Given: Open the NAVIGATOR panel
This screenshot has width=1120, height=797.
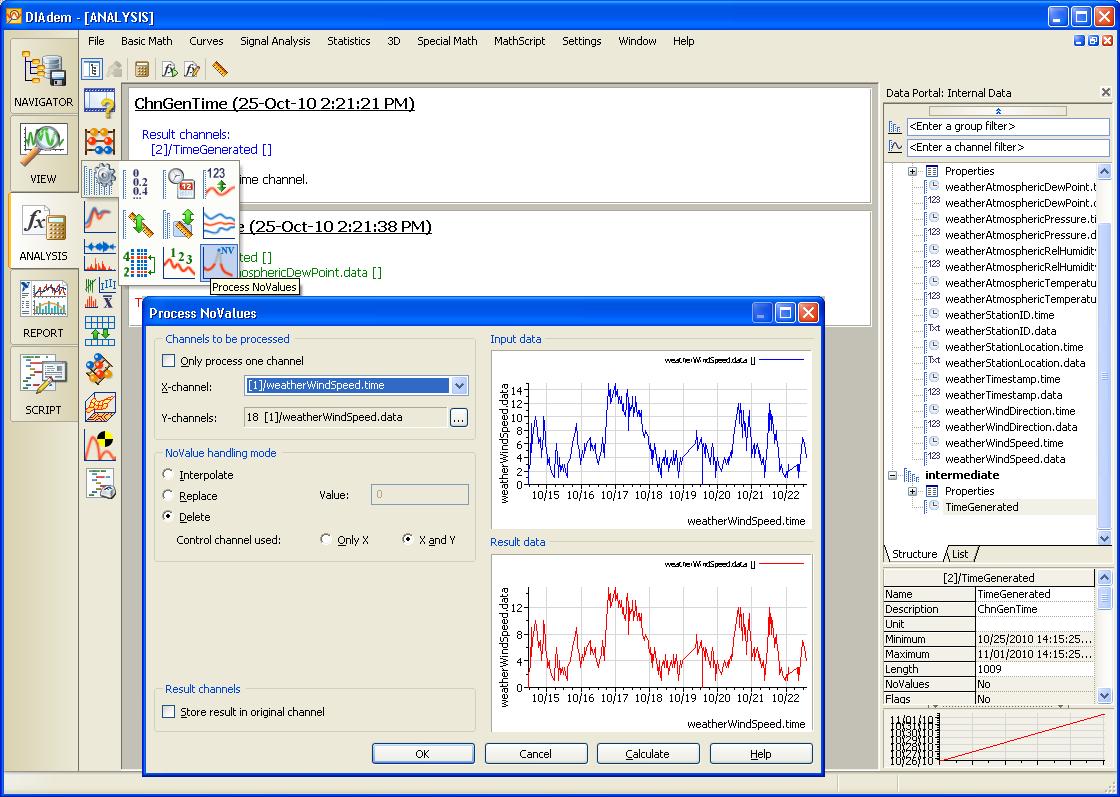Looking at the screenshot, I should (43, 76).
